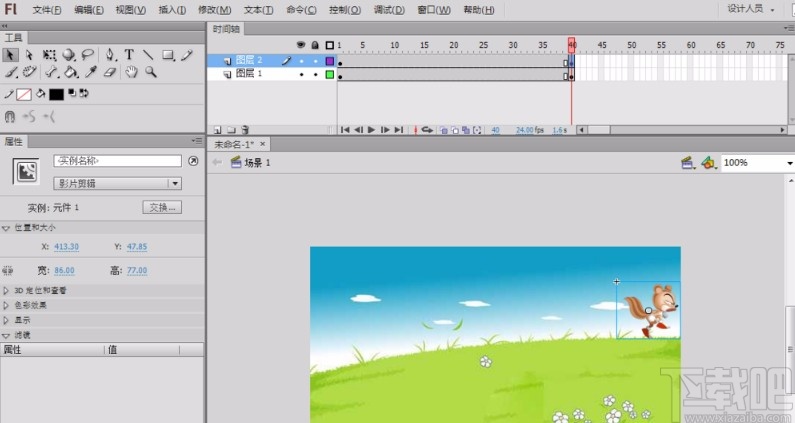
Task: Click the delete layer trash icon
Action: (245, 130)
